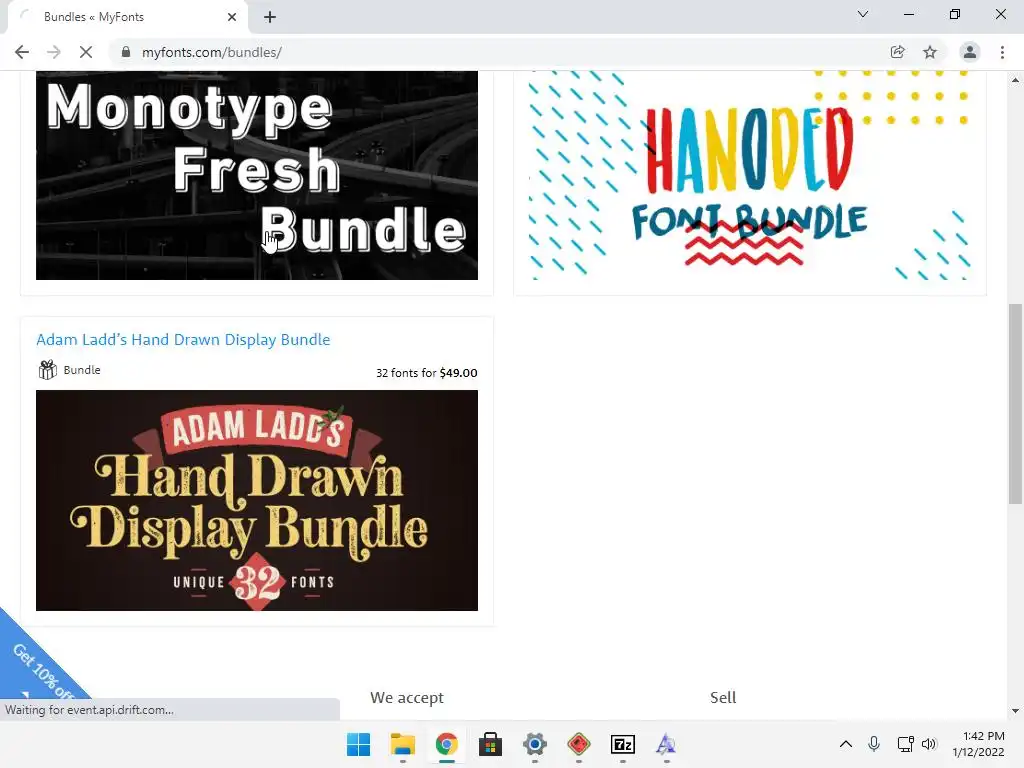Click the scrollbar down arrow
1024x768 pixels.
point(1015,711)
